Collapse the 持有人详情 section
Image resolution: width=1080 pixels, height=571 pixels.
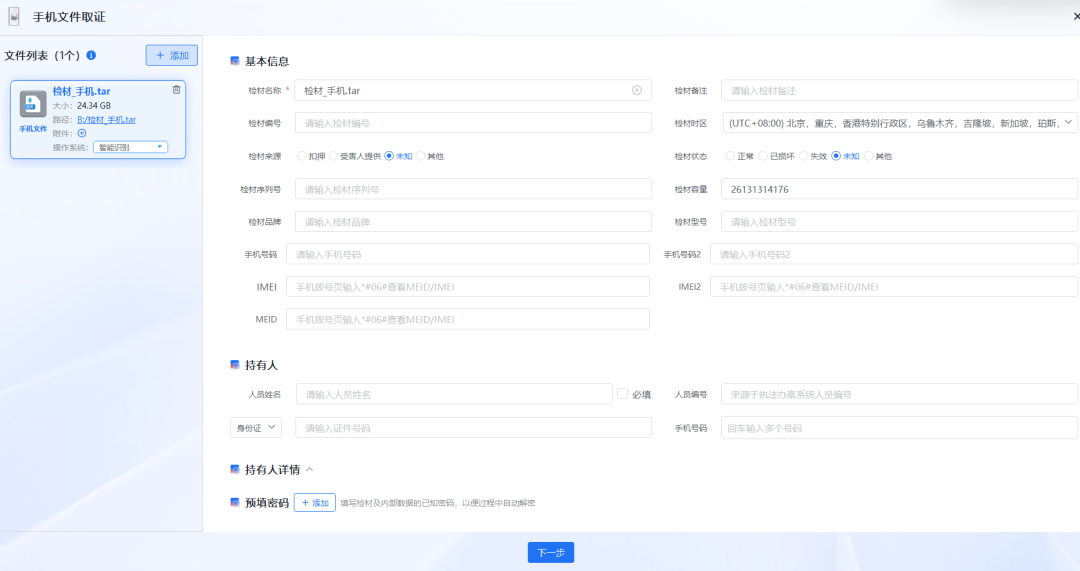click(309, 470)
